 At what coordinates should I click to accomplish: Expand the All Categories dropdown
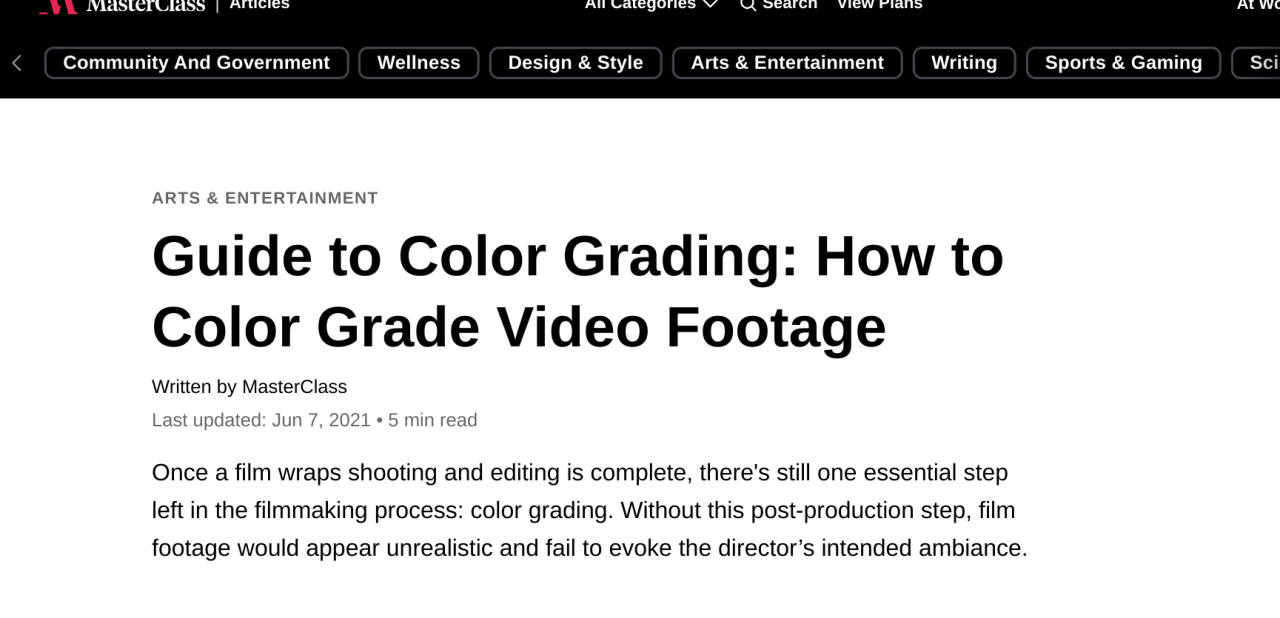(x=651, y=5)
